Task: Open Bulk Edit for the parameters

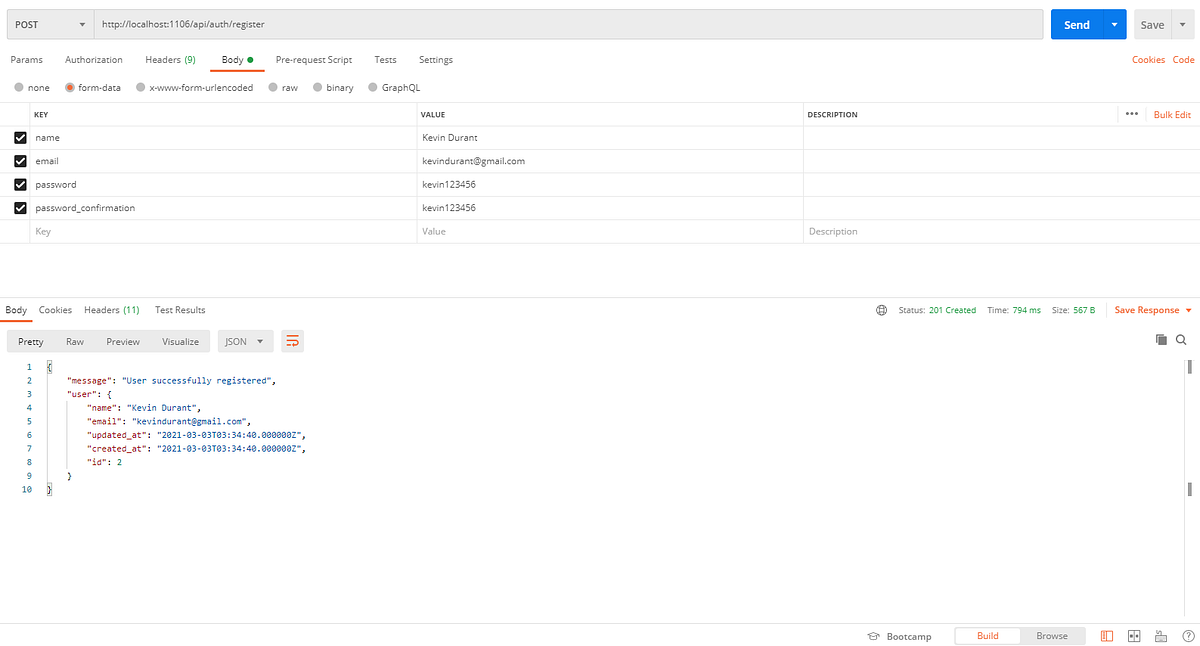Action: [1172, 114]
